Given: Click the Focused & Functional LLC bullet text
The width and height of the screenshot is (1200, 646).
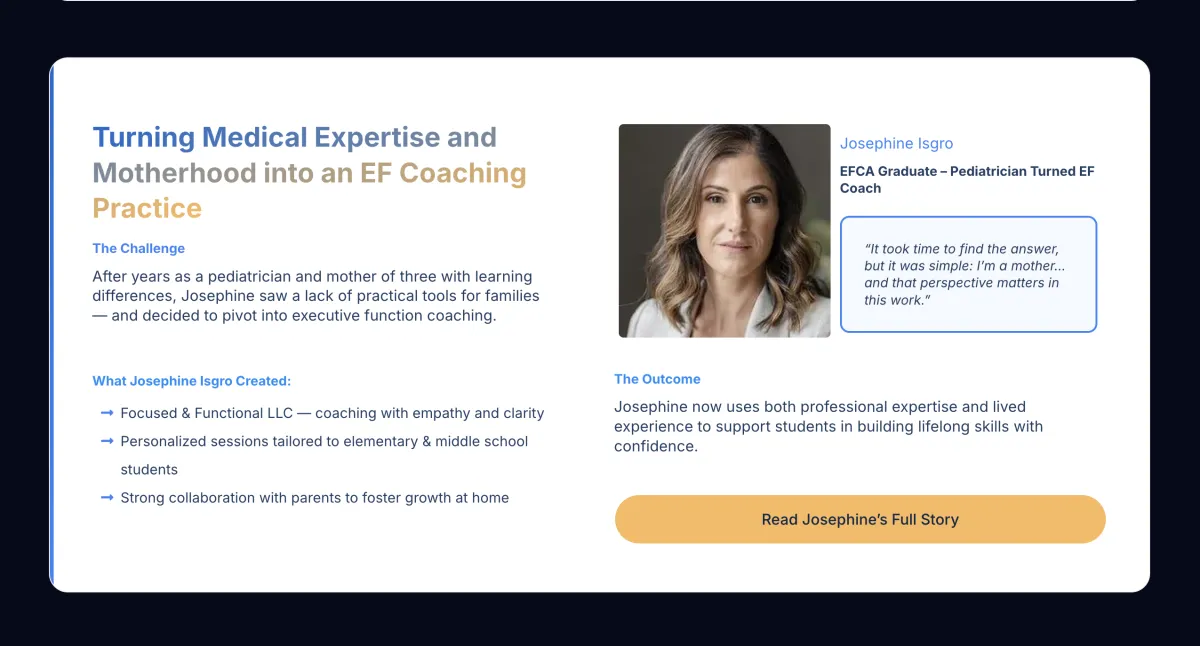Looking at the screenshot, I should point(332,413).
